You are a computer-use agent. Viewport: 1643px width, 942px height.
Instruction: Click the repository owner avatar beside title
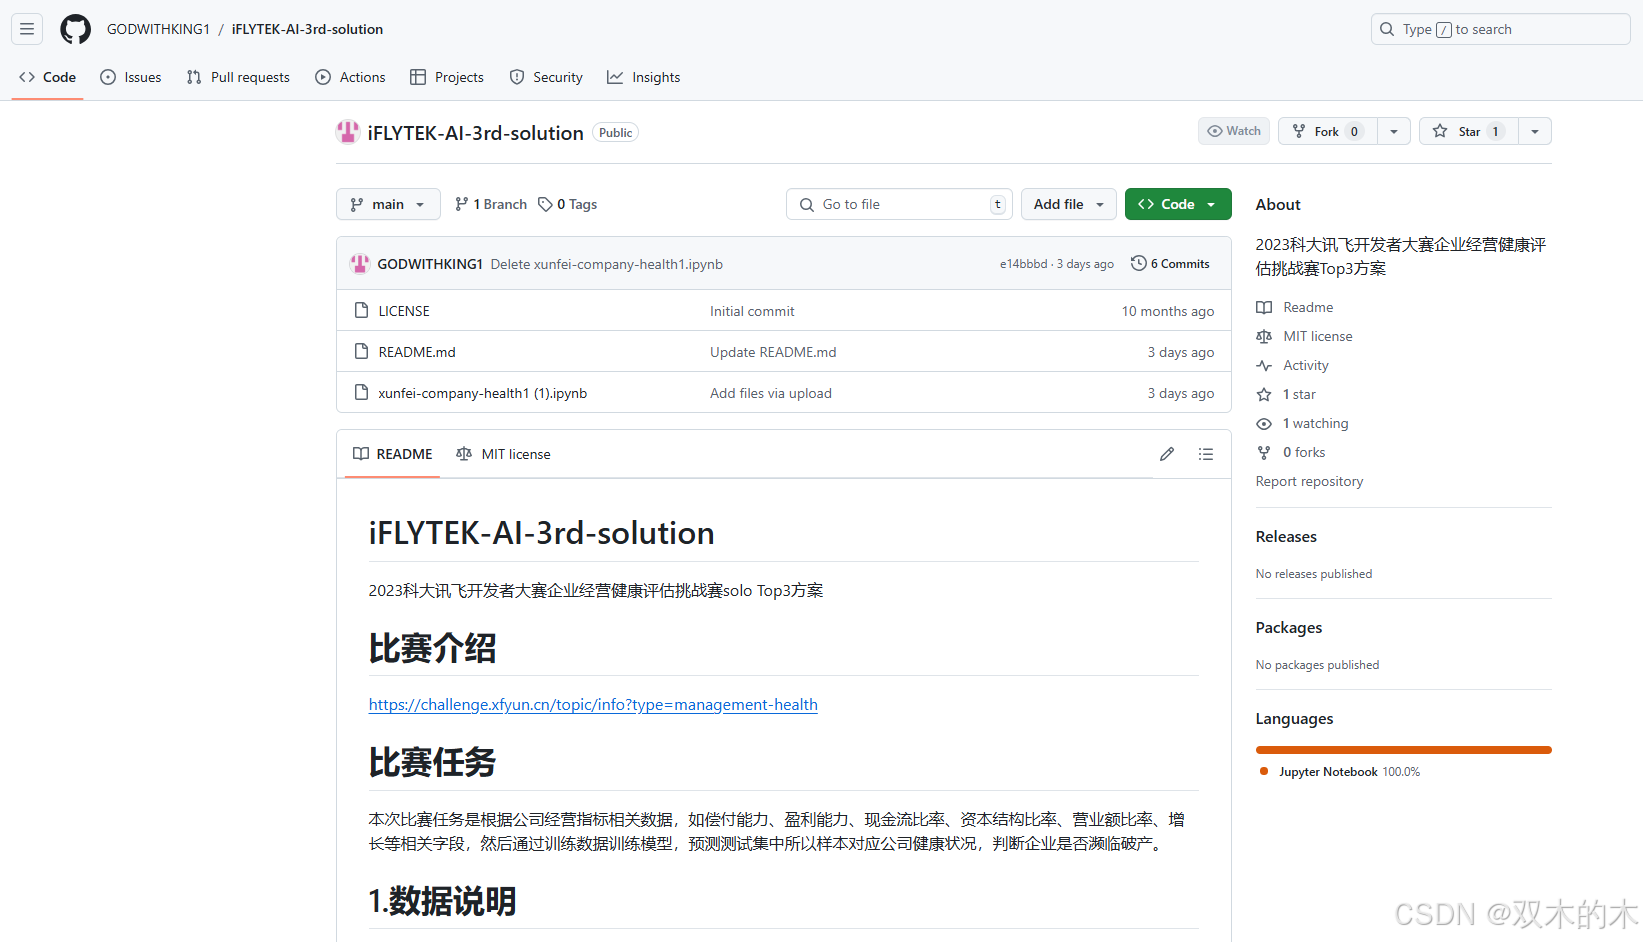[348, 132]
